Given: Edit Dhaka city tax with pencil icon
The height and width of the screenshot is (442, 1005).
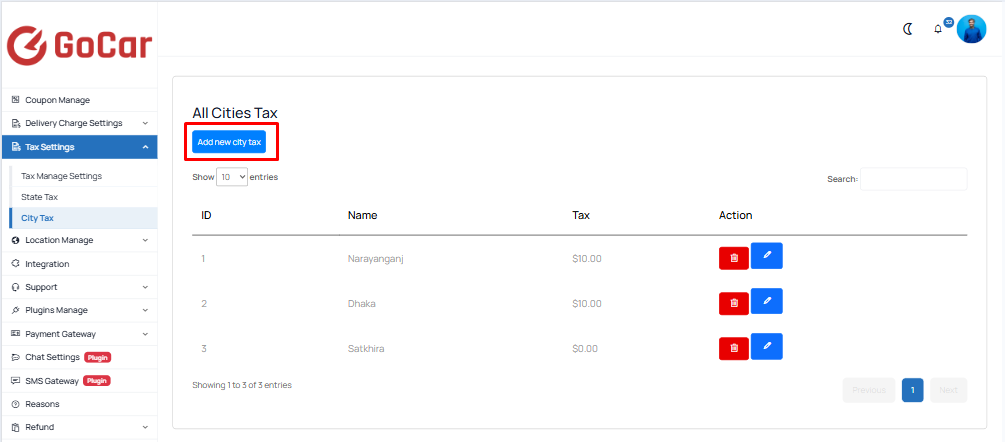Looking at the screenshot, I should coord(767,301).
